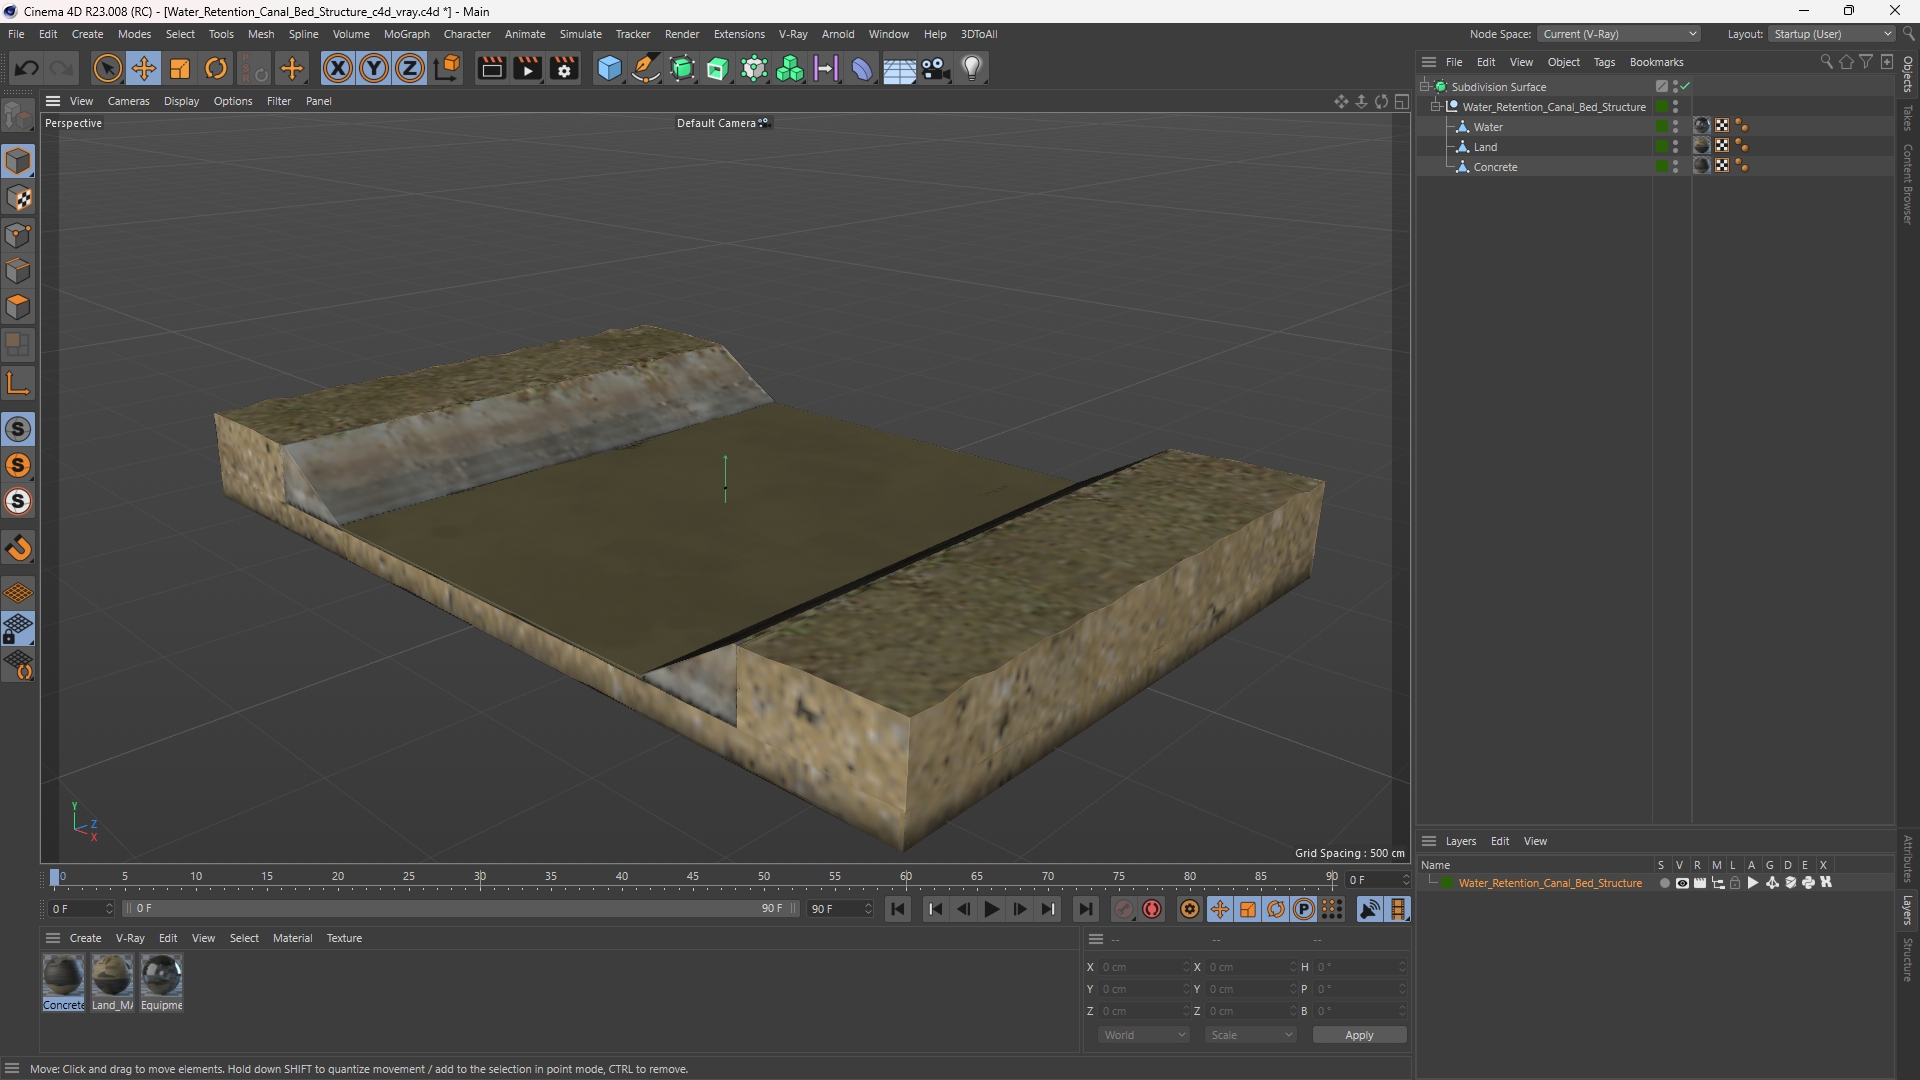Open the Spline Pen tool

pos(646,68)
